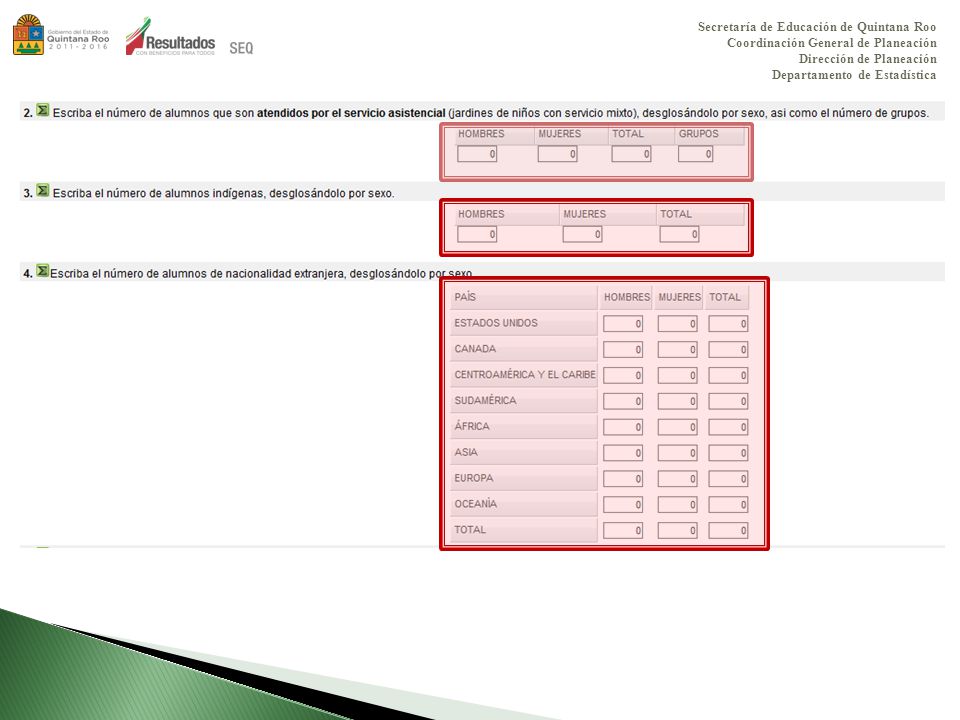Click MUJERES field in ÁFRICA row
Viewport: 960px width, 720px height.
coord(677,427)
